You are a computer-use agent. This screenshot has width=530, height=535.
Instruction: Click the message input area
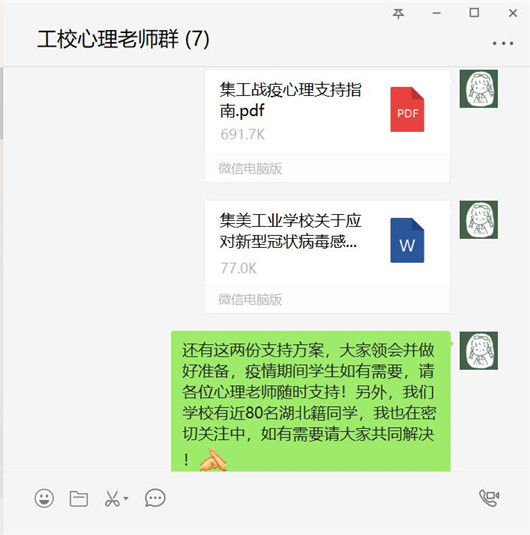click(265, 522)
